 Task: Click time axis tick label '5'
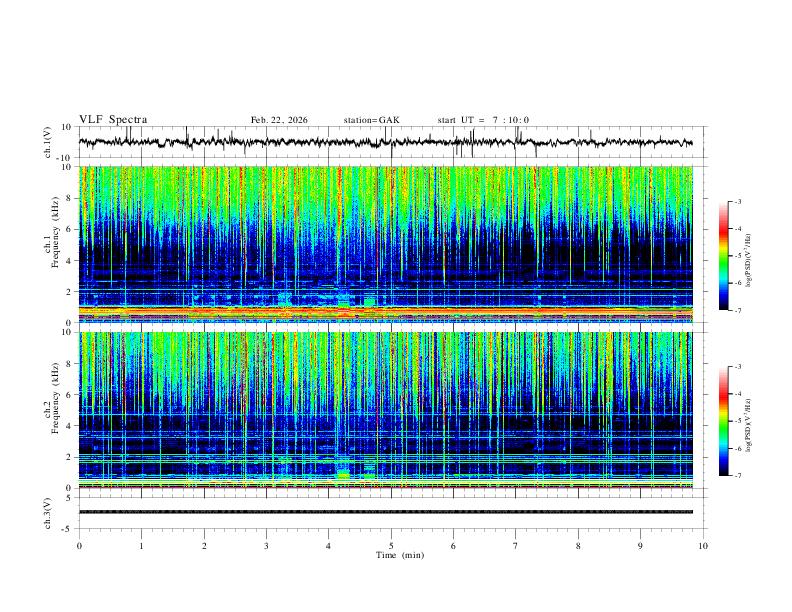(391, 546)
